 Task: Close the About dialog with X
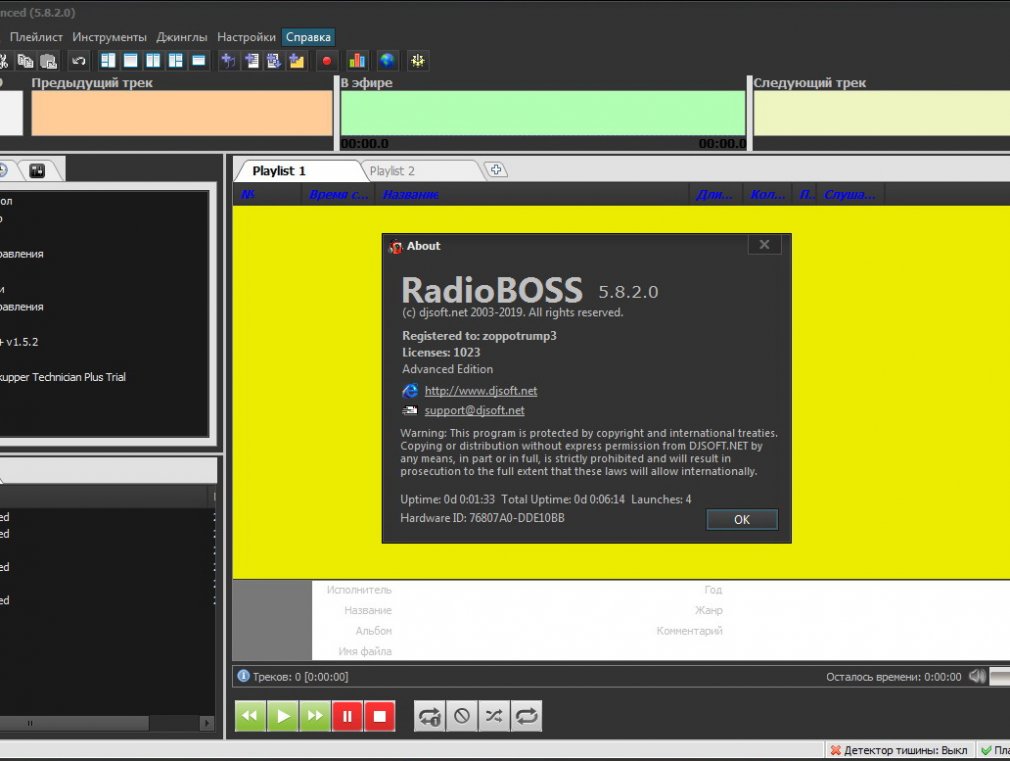[x=765, y=245]
